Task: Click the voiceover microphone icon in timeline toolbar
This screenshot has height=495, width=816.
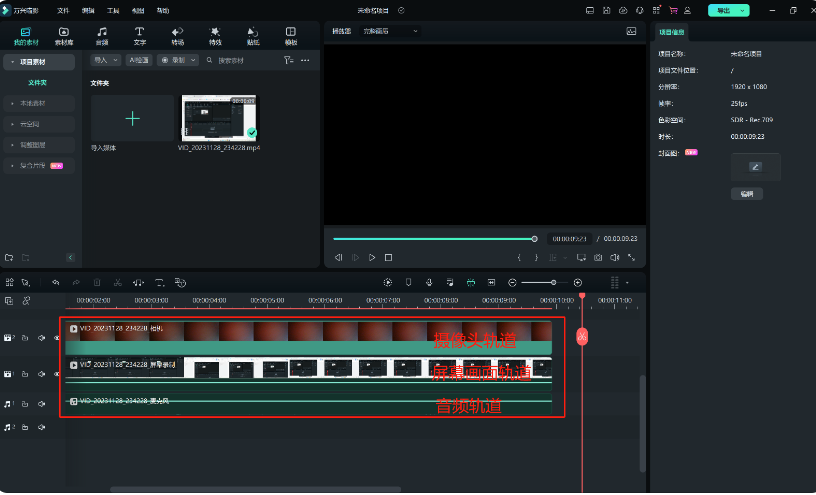Action: coord(429,283)
